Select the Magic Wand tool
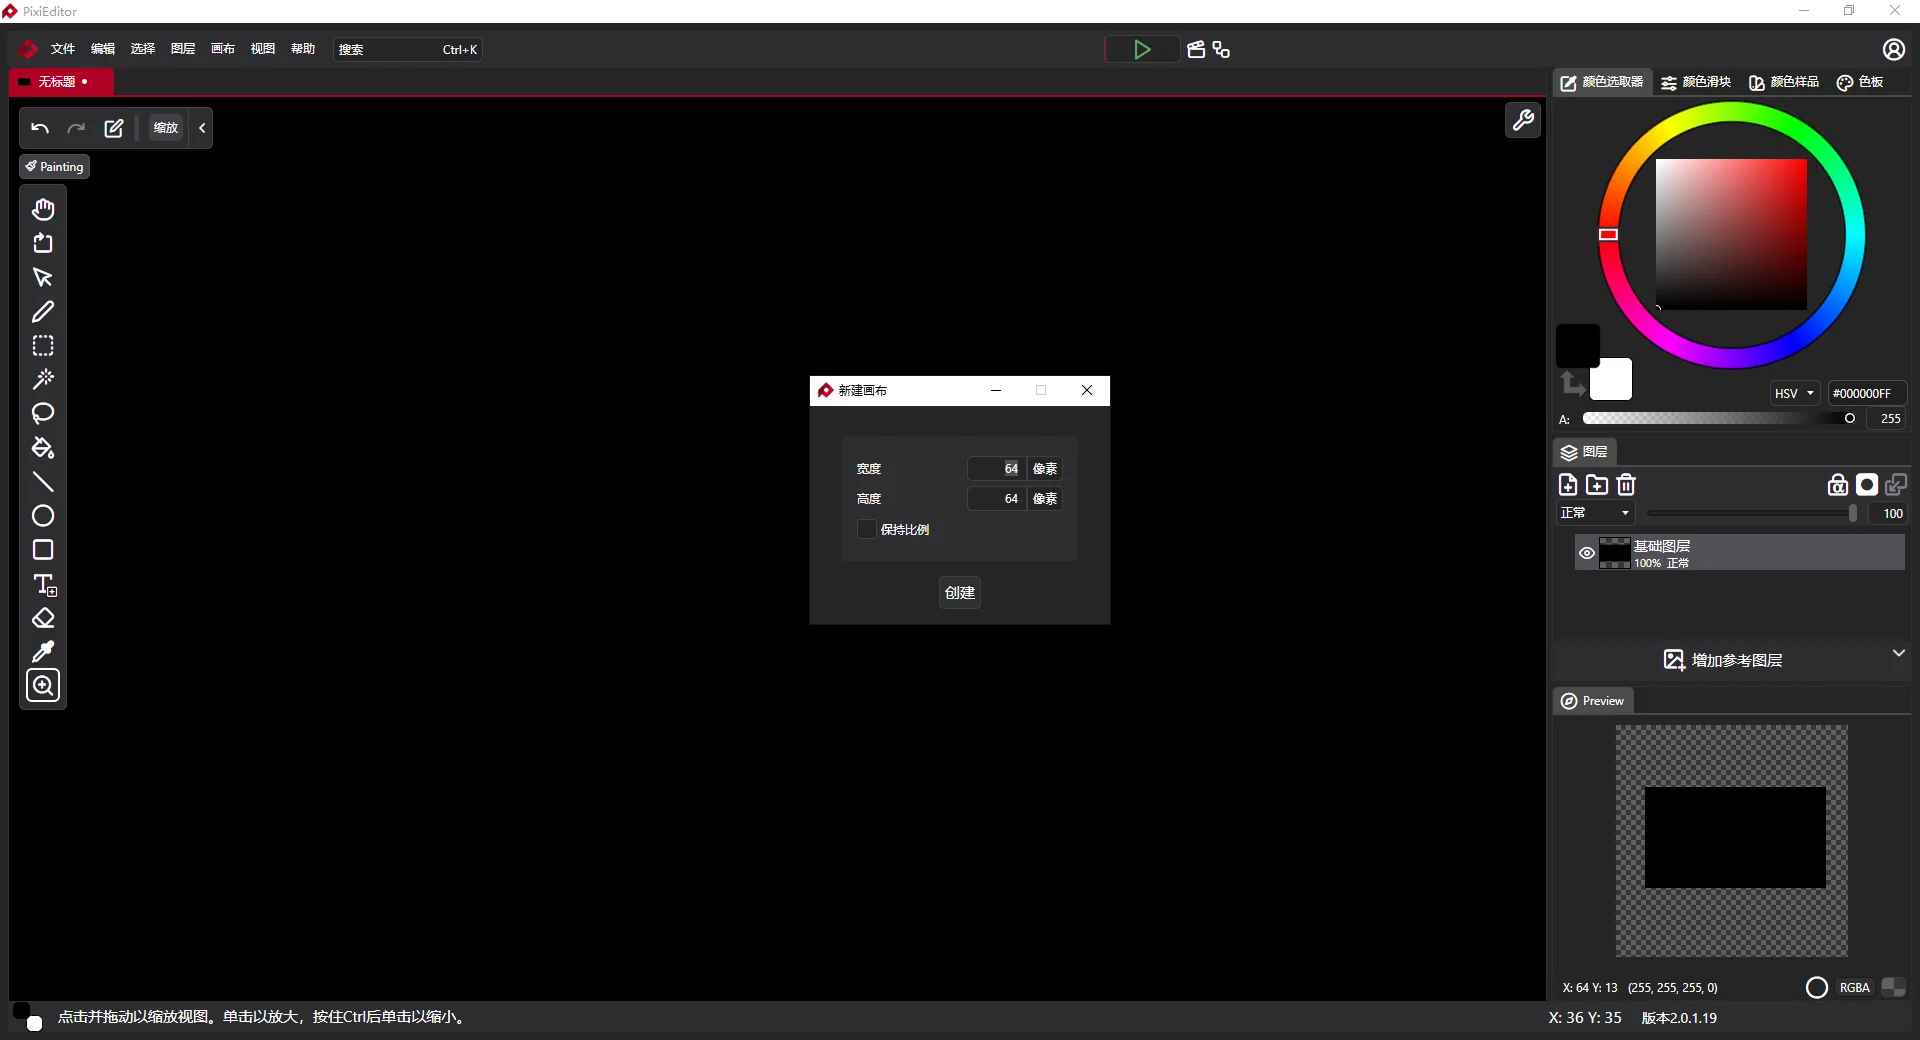Image resolution: width=1920 pixels, height=1040 pixels. pyautogui.click(x=43, y=380)
